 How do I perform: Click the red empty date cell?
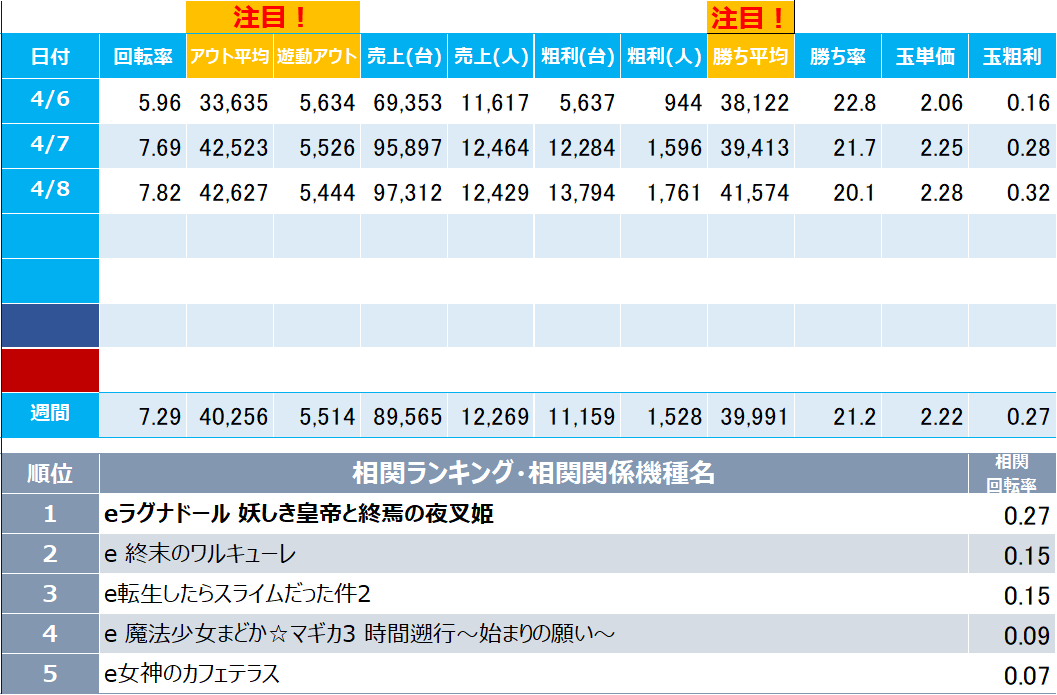tap(50, 370)
